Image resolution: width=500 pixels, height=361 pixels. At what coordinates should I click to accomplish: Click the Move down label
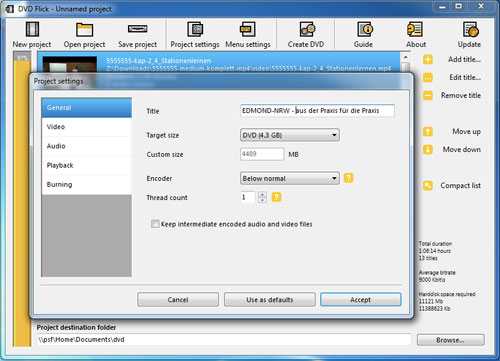tap(462, 149)
